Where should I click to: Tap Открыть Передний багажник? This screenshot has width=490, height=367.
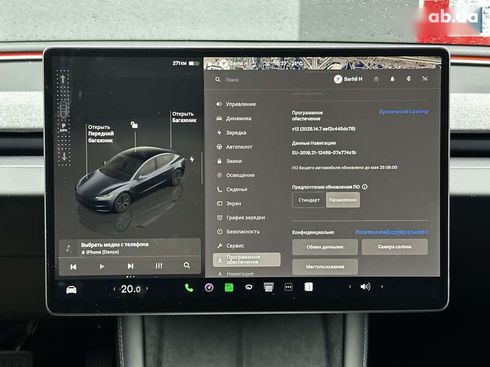click(101, 134)
